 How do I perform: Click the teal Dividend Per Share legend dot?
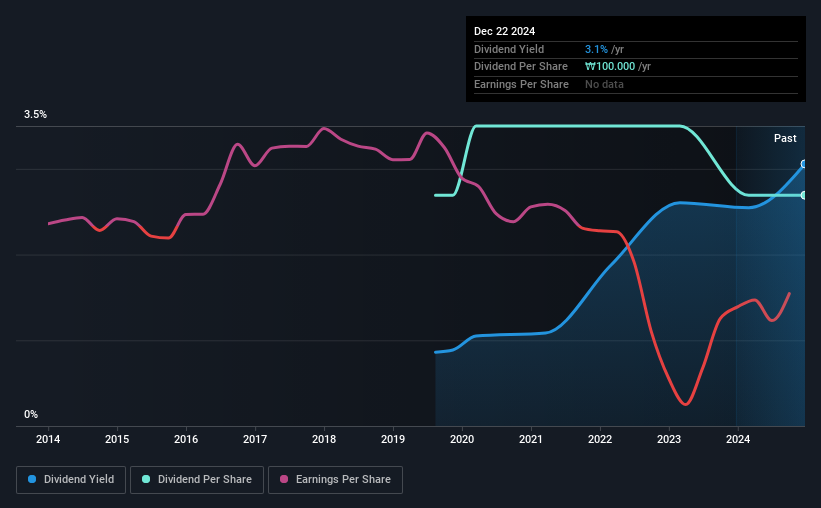[x=146, y=479]
